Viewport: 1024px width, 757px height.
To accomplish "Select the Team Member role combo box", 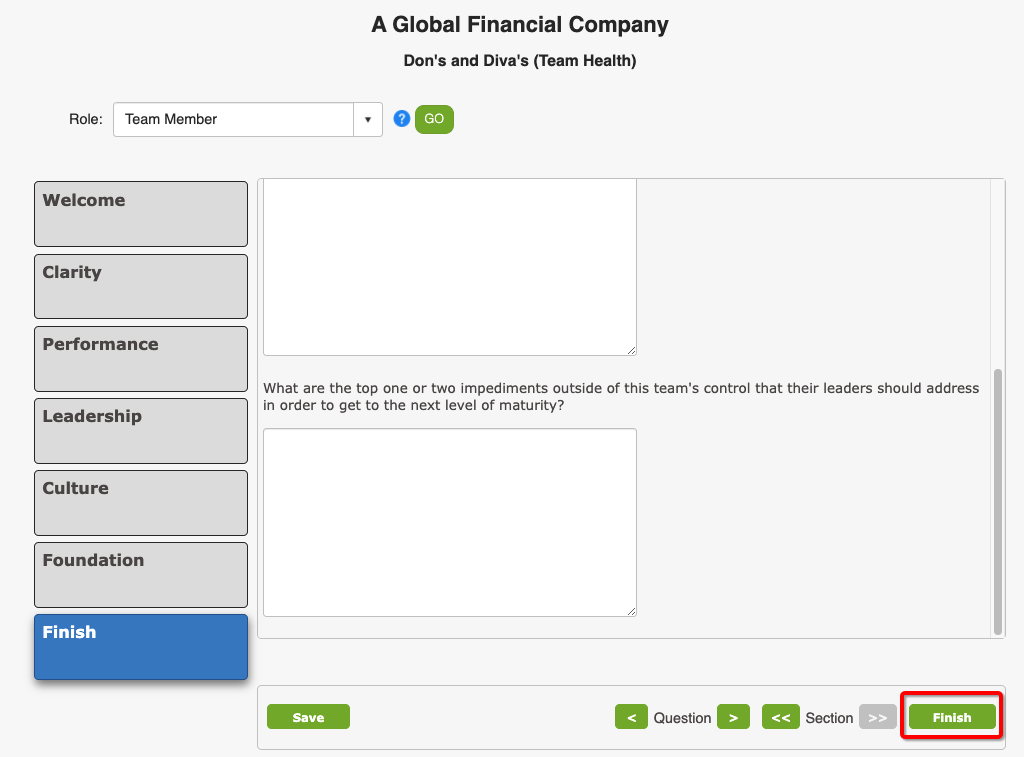I will click(x=248, y=120).
